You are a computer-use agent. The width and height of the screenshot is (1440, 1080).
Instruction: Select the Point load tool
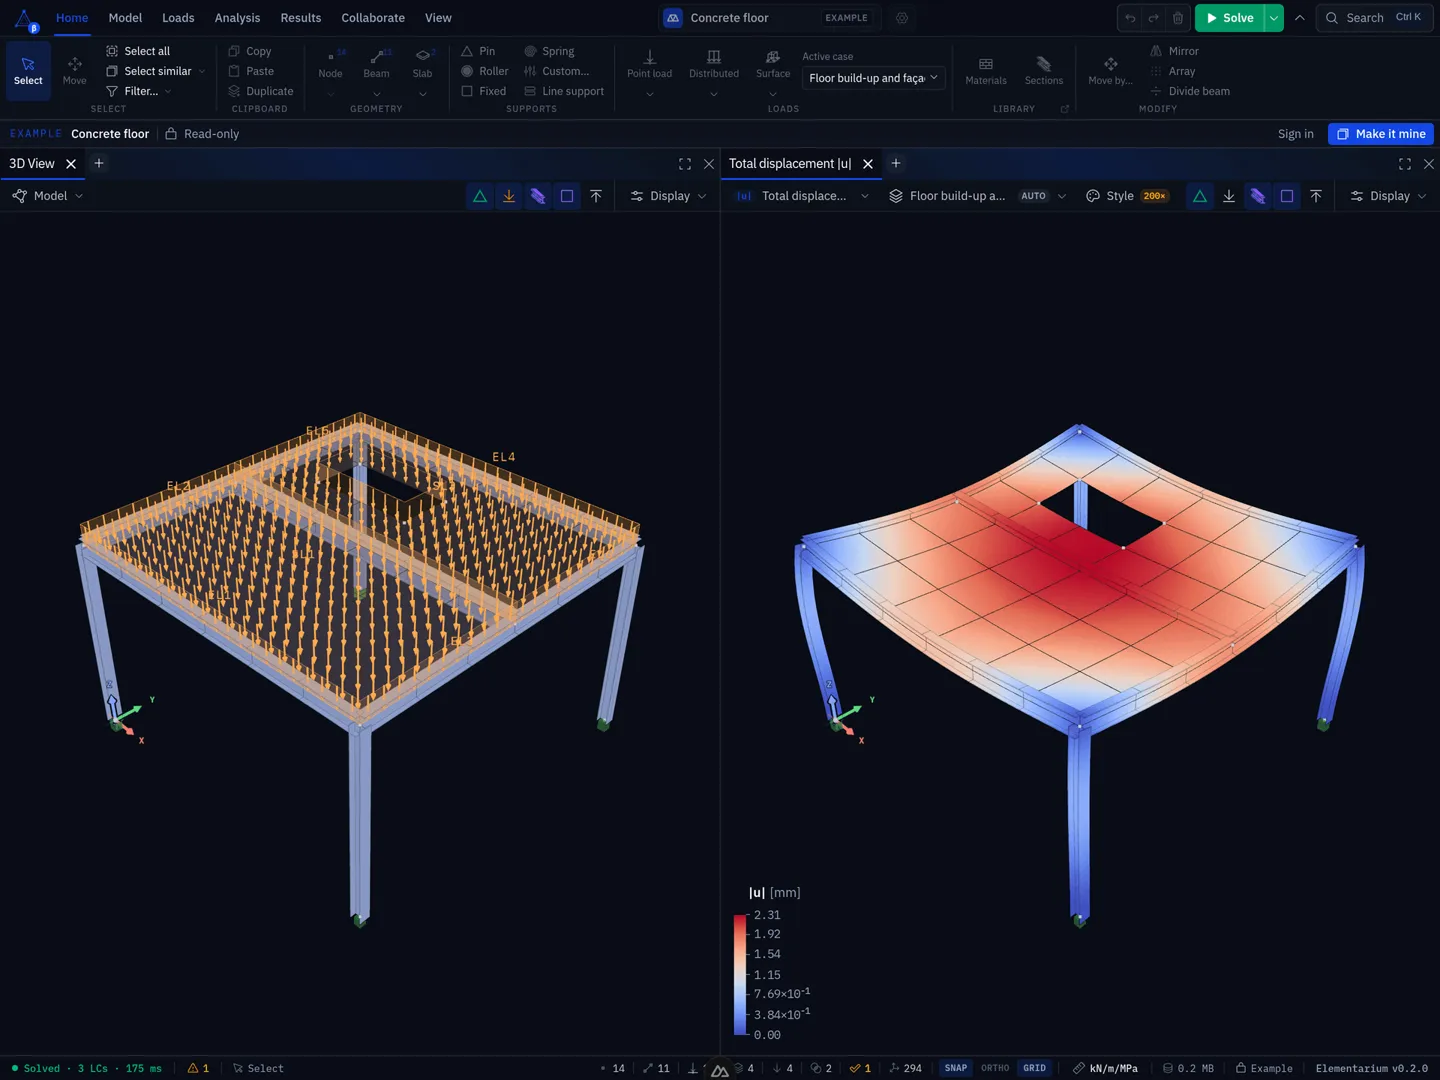click(650, 64)
